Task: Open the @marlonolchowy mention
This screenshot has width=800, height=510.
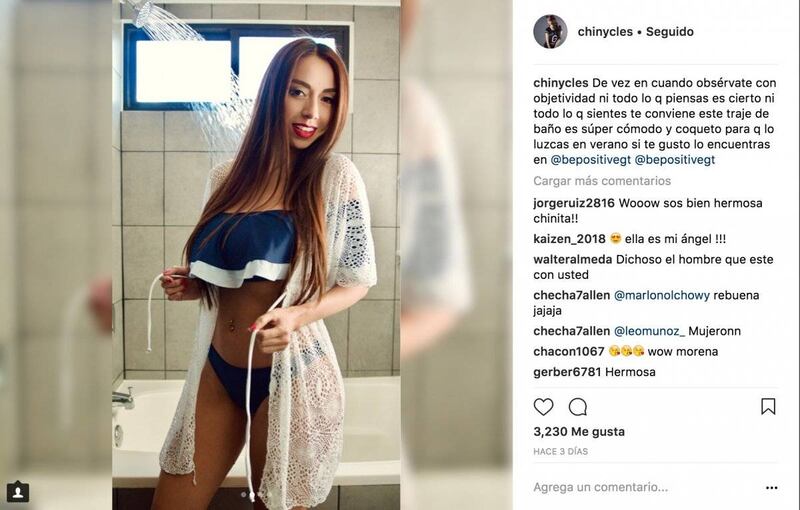Action: tap(662, 295)
